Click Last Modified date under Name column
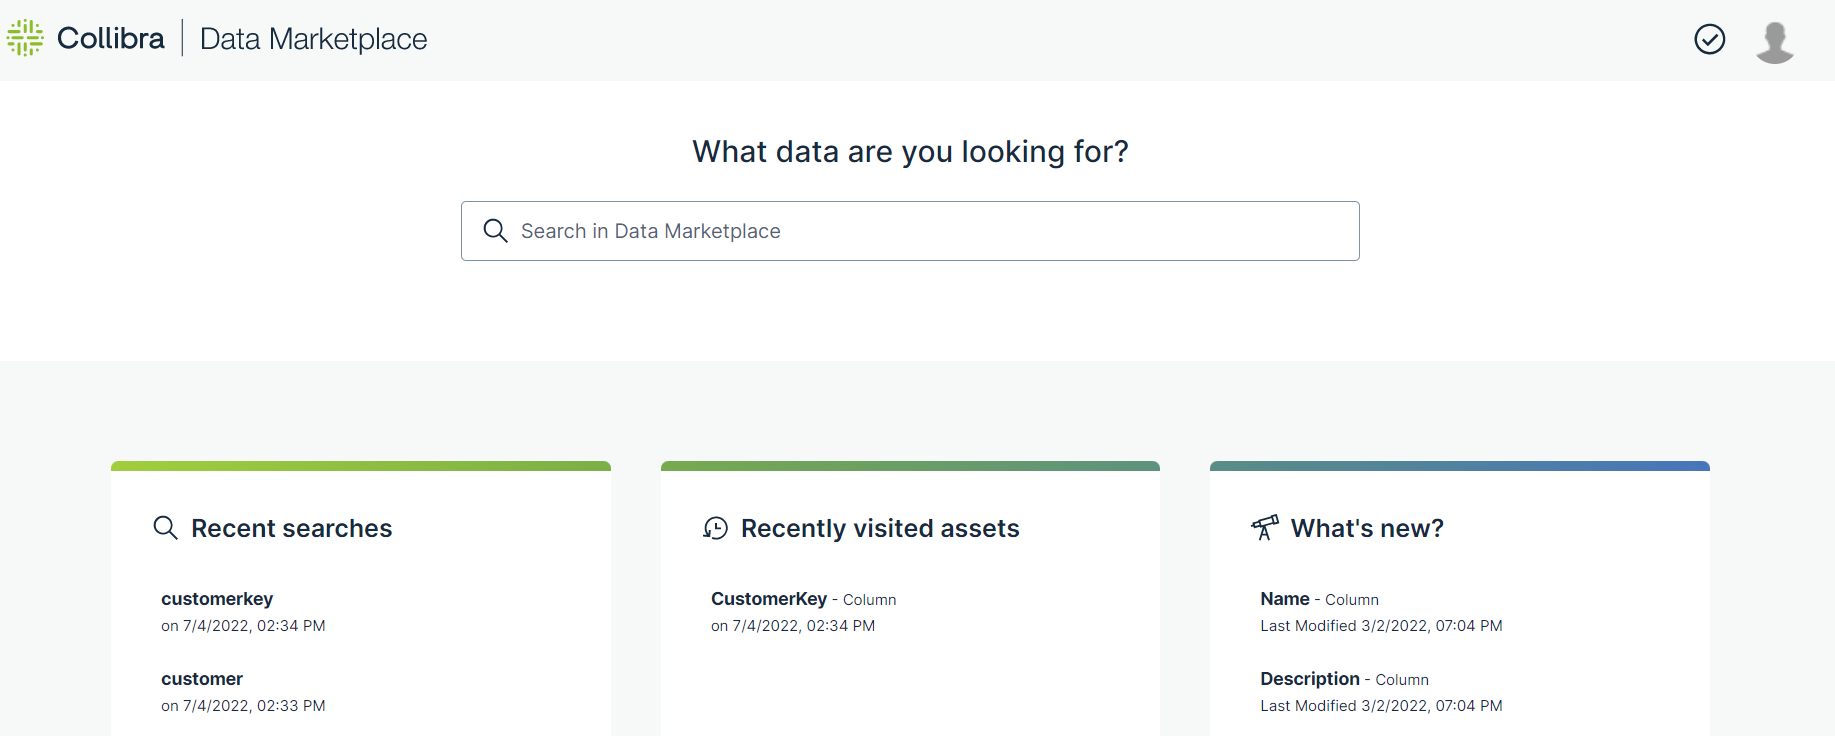 point(1380,626)
